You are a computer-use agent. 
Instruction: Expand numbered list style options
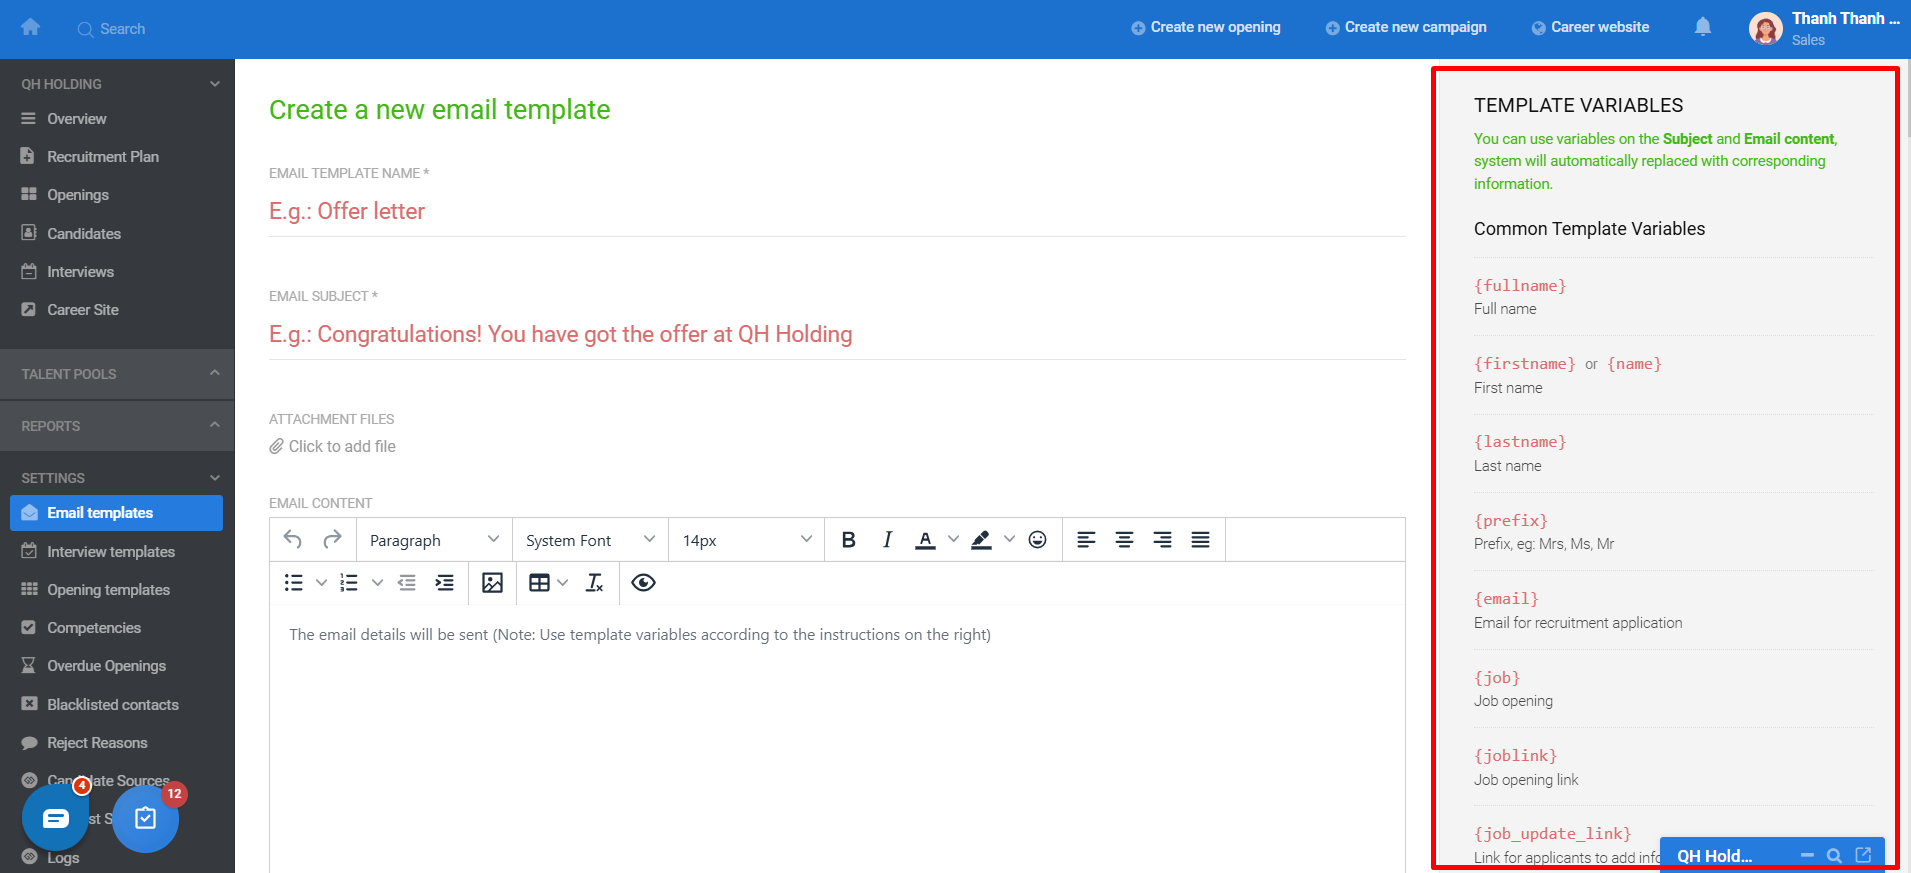point(377,583)
